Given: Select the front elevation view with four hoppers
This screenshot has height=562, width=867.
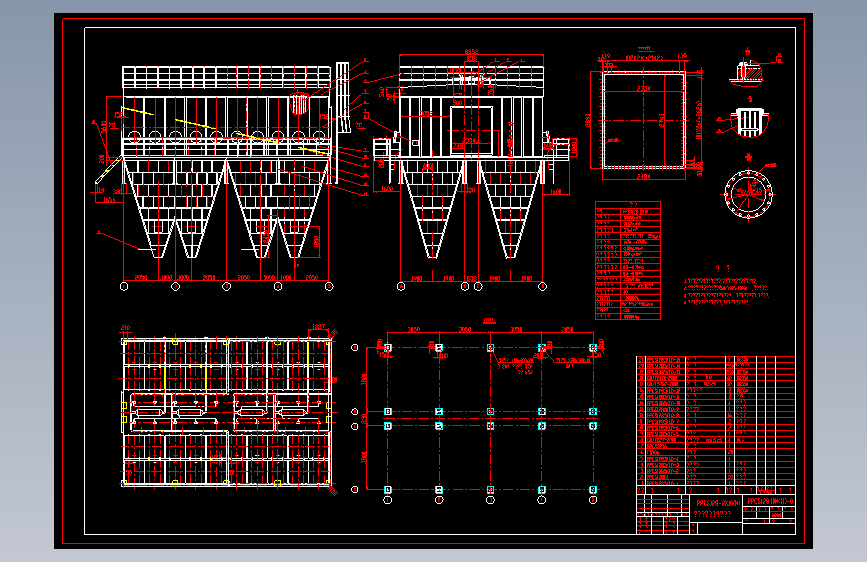Looking at the screenshot, I should point(229,174).
